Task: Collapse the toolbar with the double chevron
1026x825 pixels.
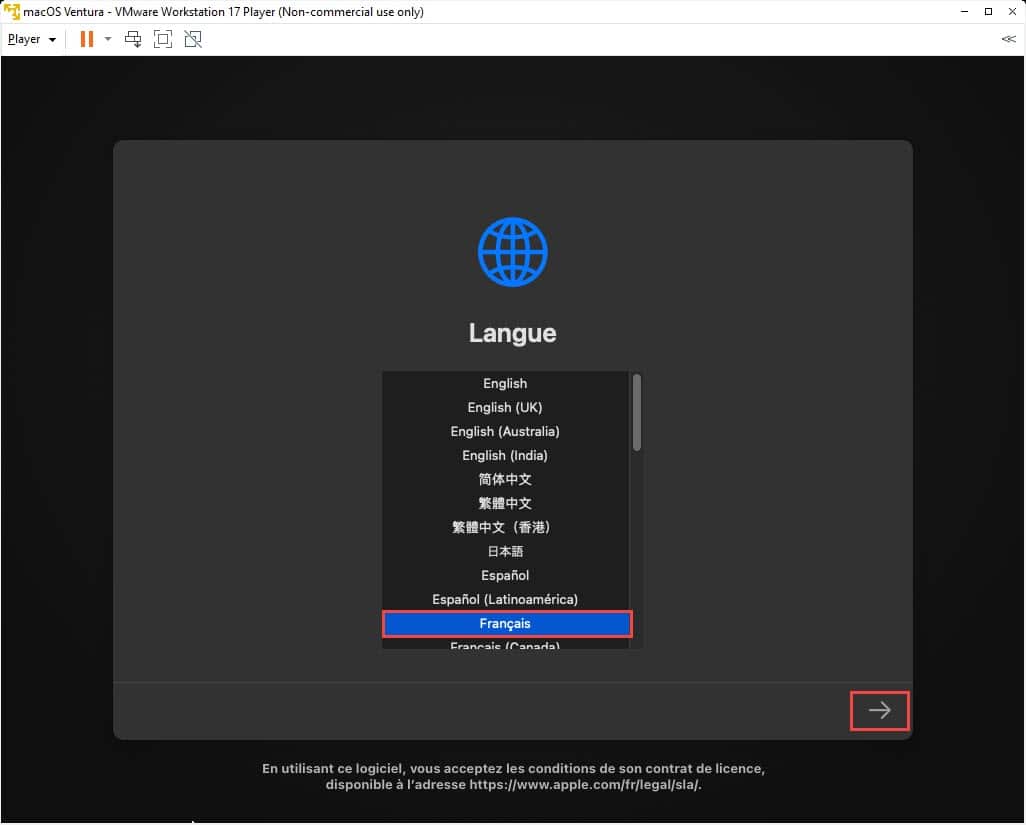Action: (1008, 39)
